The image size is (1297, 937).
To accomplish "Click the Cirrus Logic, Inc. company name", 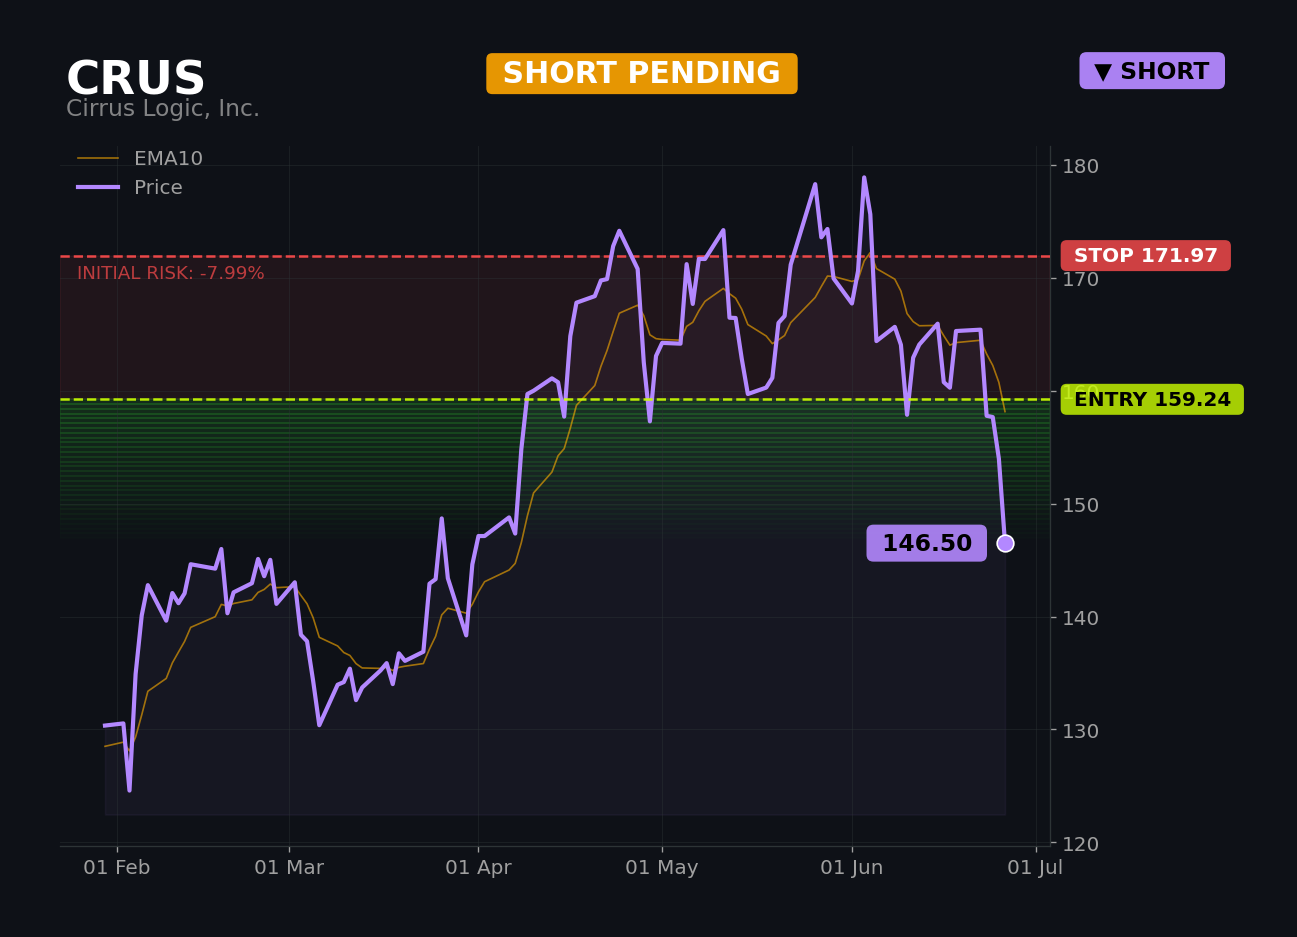I will pos(163,109).
